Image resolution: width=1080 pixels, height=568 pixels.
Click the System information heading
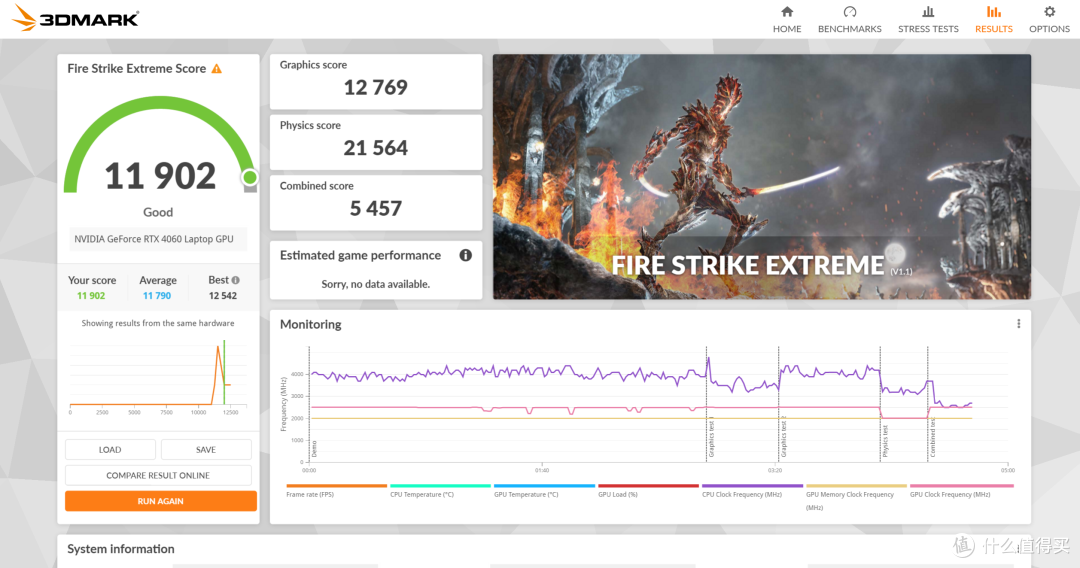click(x=121, y=549)
